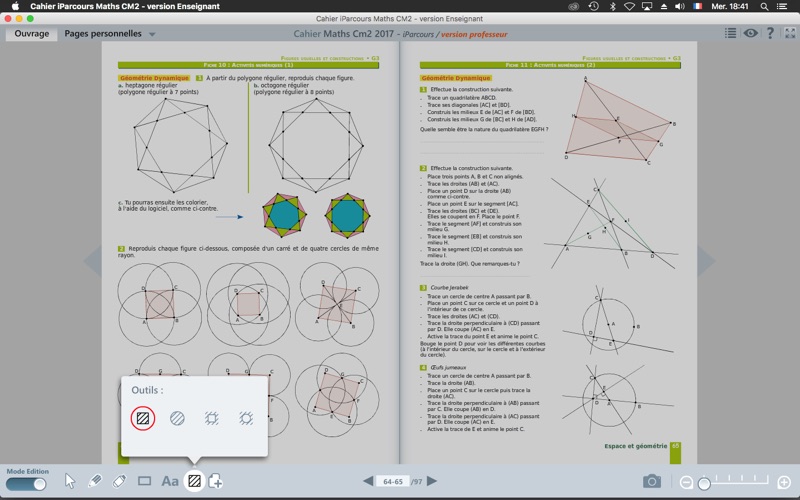Select the eraser tool
The height and width of the screenshot is (500, 800).
119,481
